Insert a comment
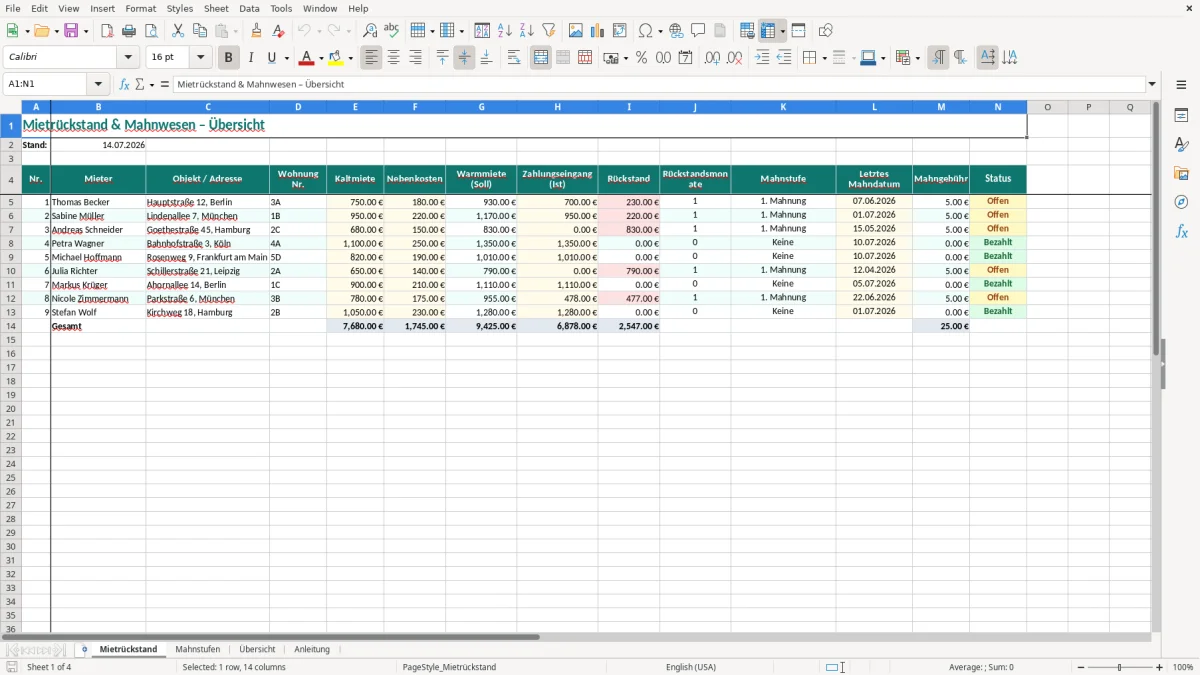 click(x=698, y=31)
